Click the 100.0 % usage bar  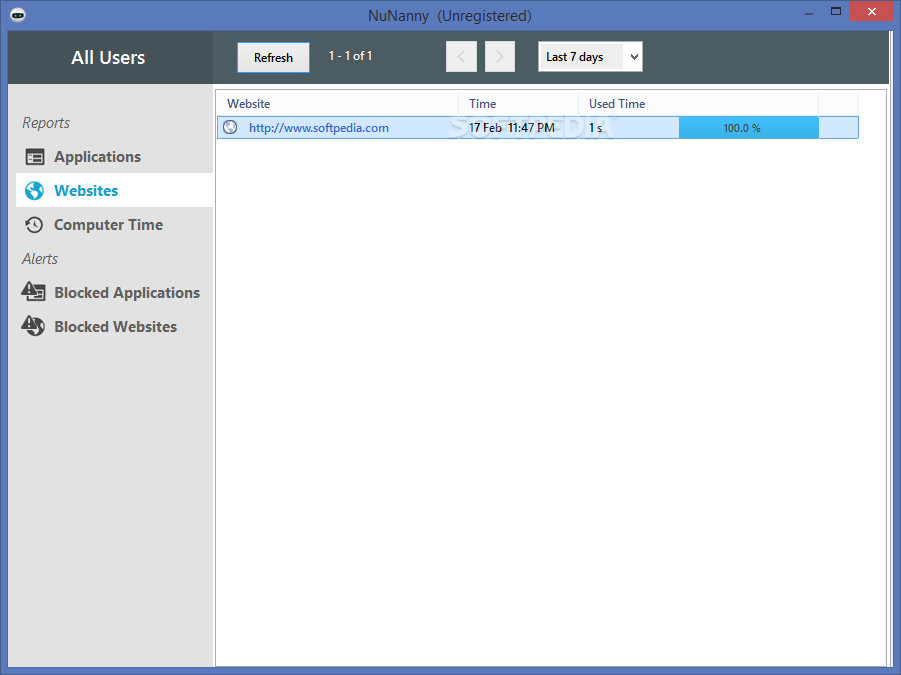pyautogui.click(x=749, y=128)
